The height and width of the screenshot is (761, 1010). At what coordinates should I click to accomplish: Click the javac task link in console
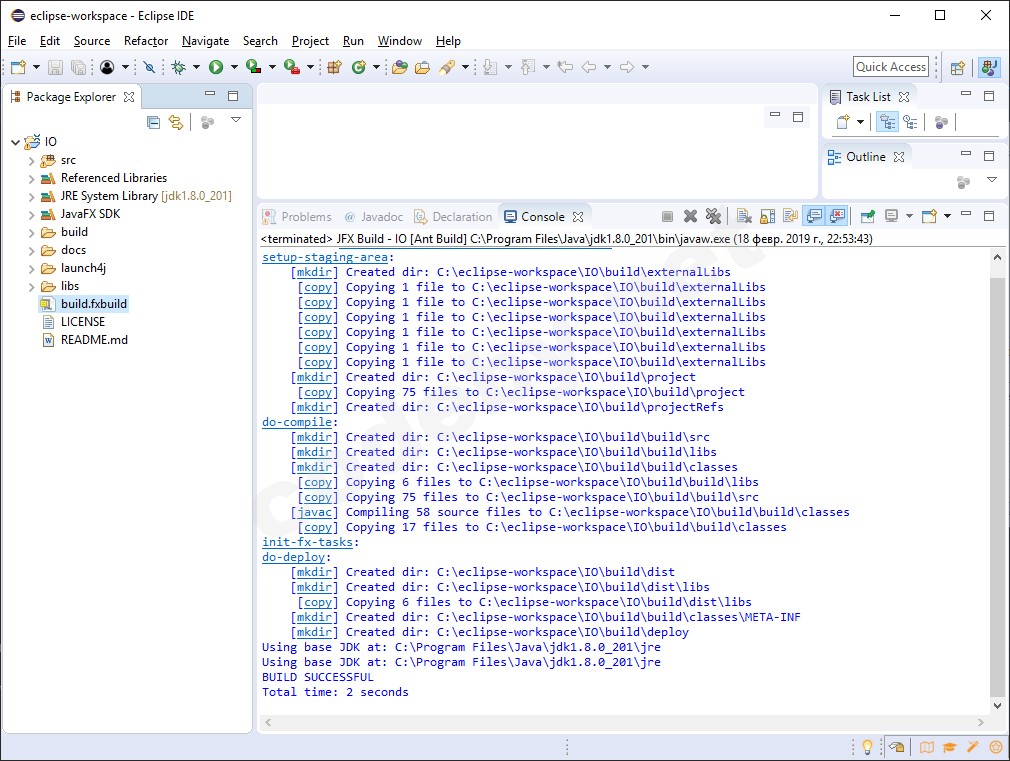click(x=314, y=512)
